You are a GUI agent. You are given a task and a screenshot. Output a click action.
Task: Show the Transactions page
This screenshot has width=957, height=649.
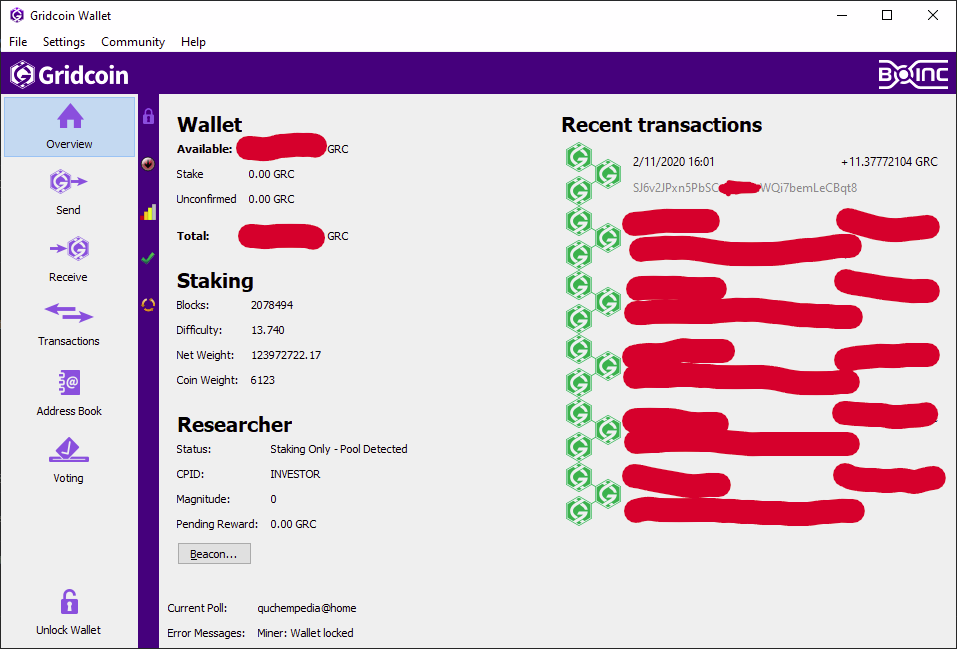(68, 324)
